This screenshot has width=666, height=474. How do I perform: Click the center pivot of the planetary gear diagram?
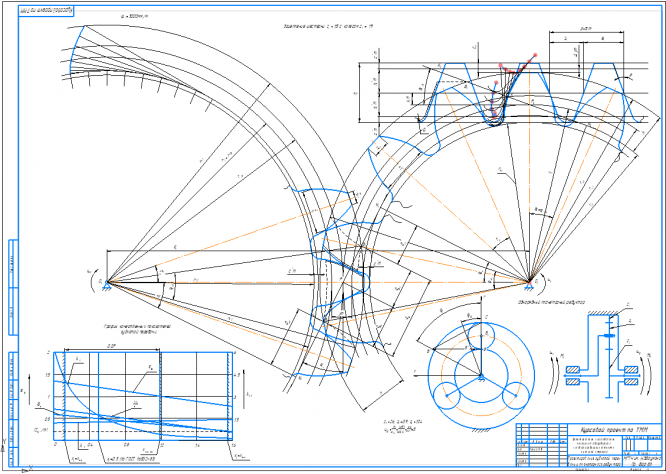pyautogui.click(x=481, y=376)
